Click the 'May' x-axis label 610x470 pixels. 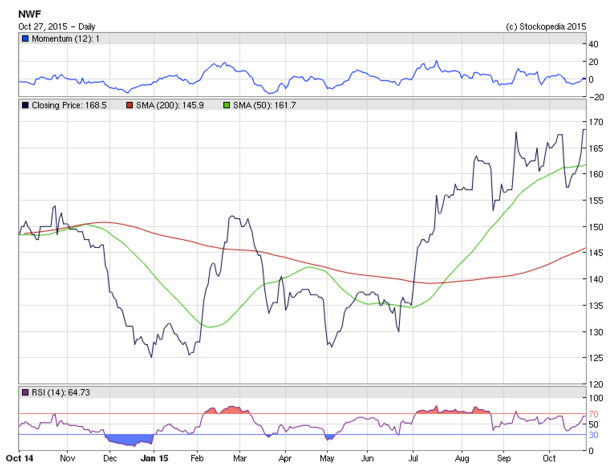pyautogui.click(x=327, y=458)
